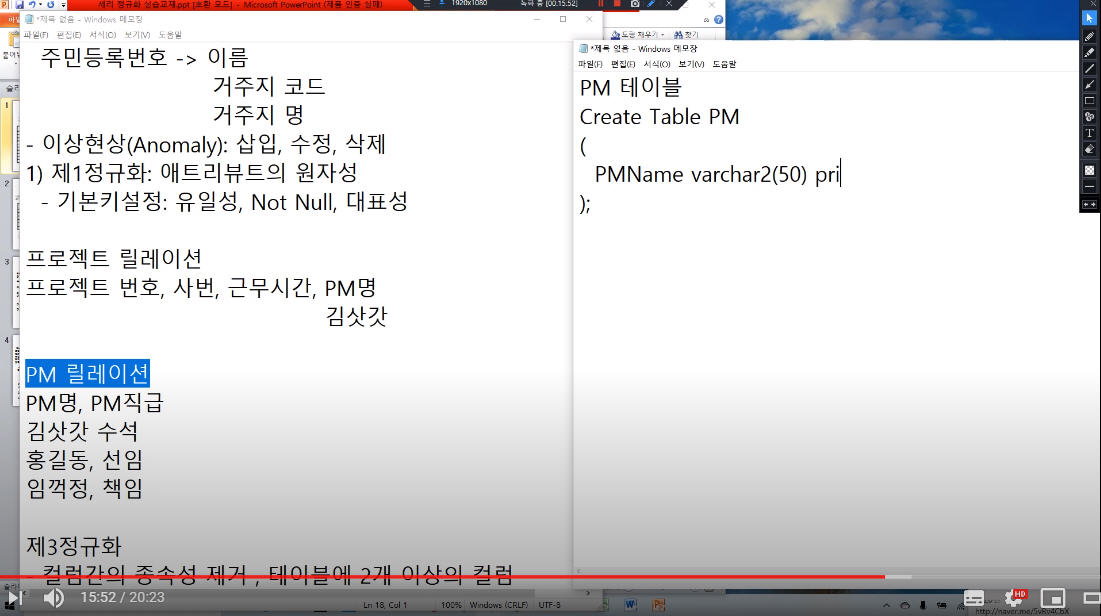
Task: Expand the system tray hidden icons chevron
Action: (886, 605)
